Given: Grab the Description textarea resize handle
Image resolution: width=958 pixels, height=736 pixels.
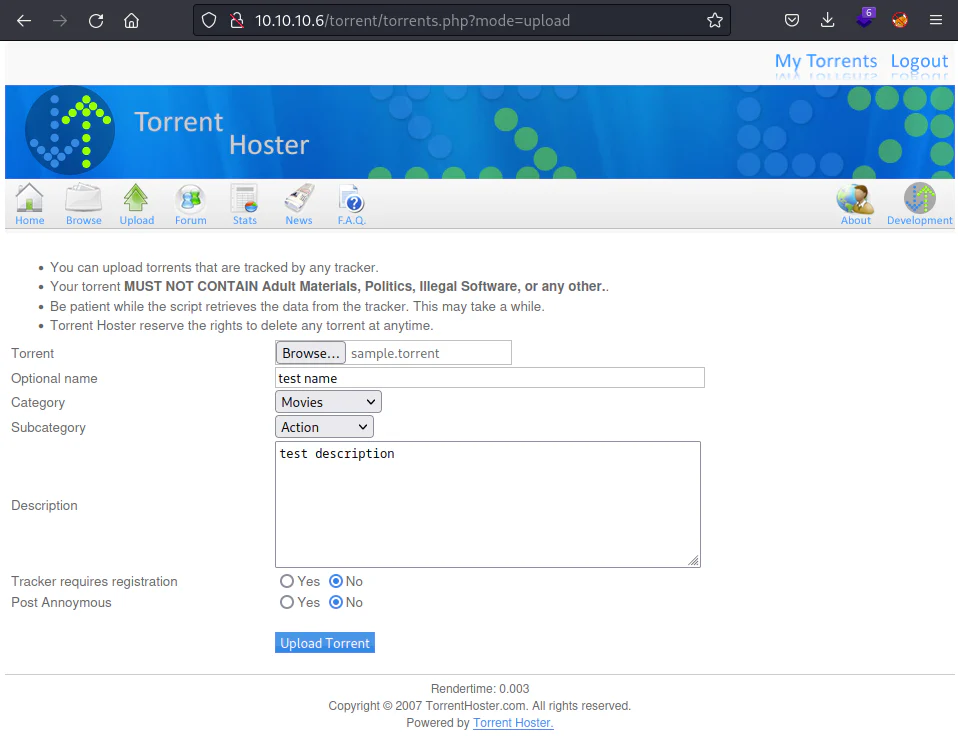Looking at the screenshot, I should 693,561.
